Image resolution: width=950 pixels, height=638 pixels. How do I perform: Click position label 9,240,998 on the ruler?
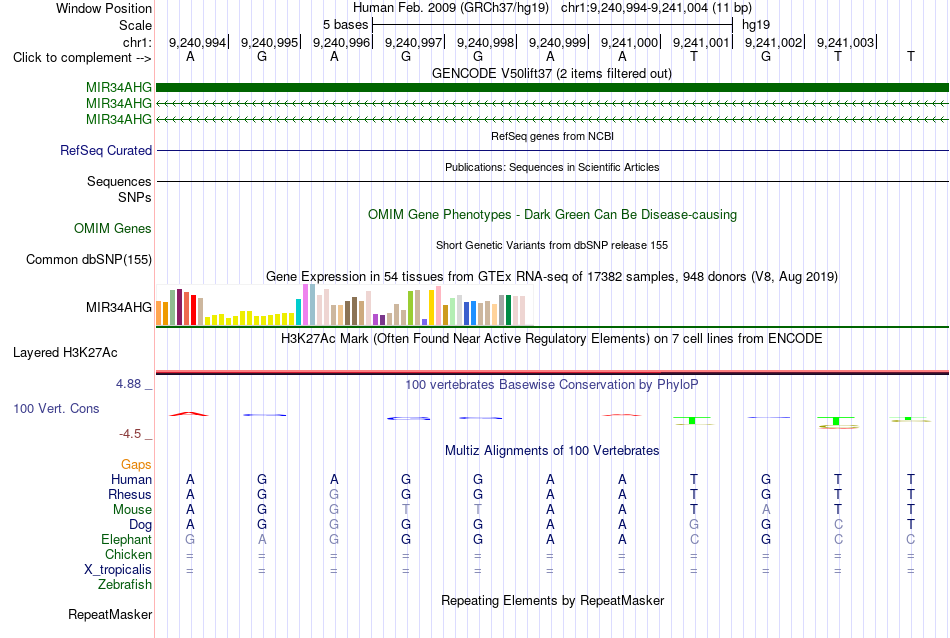click(485, 42)
